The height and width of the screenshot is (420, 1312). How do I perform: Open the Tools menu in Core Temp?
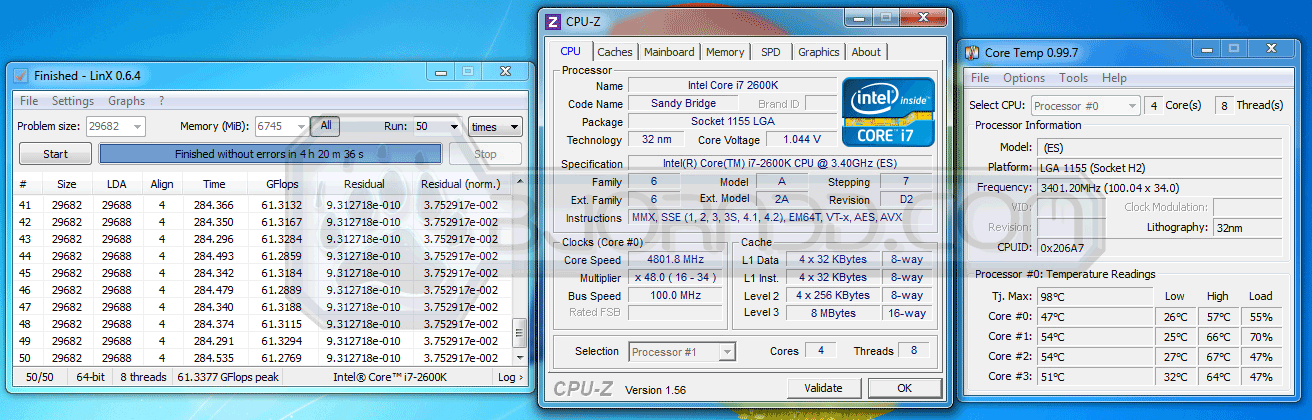[x=1074, y=78]
